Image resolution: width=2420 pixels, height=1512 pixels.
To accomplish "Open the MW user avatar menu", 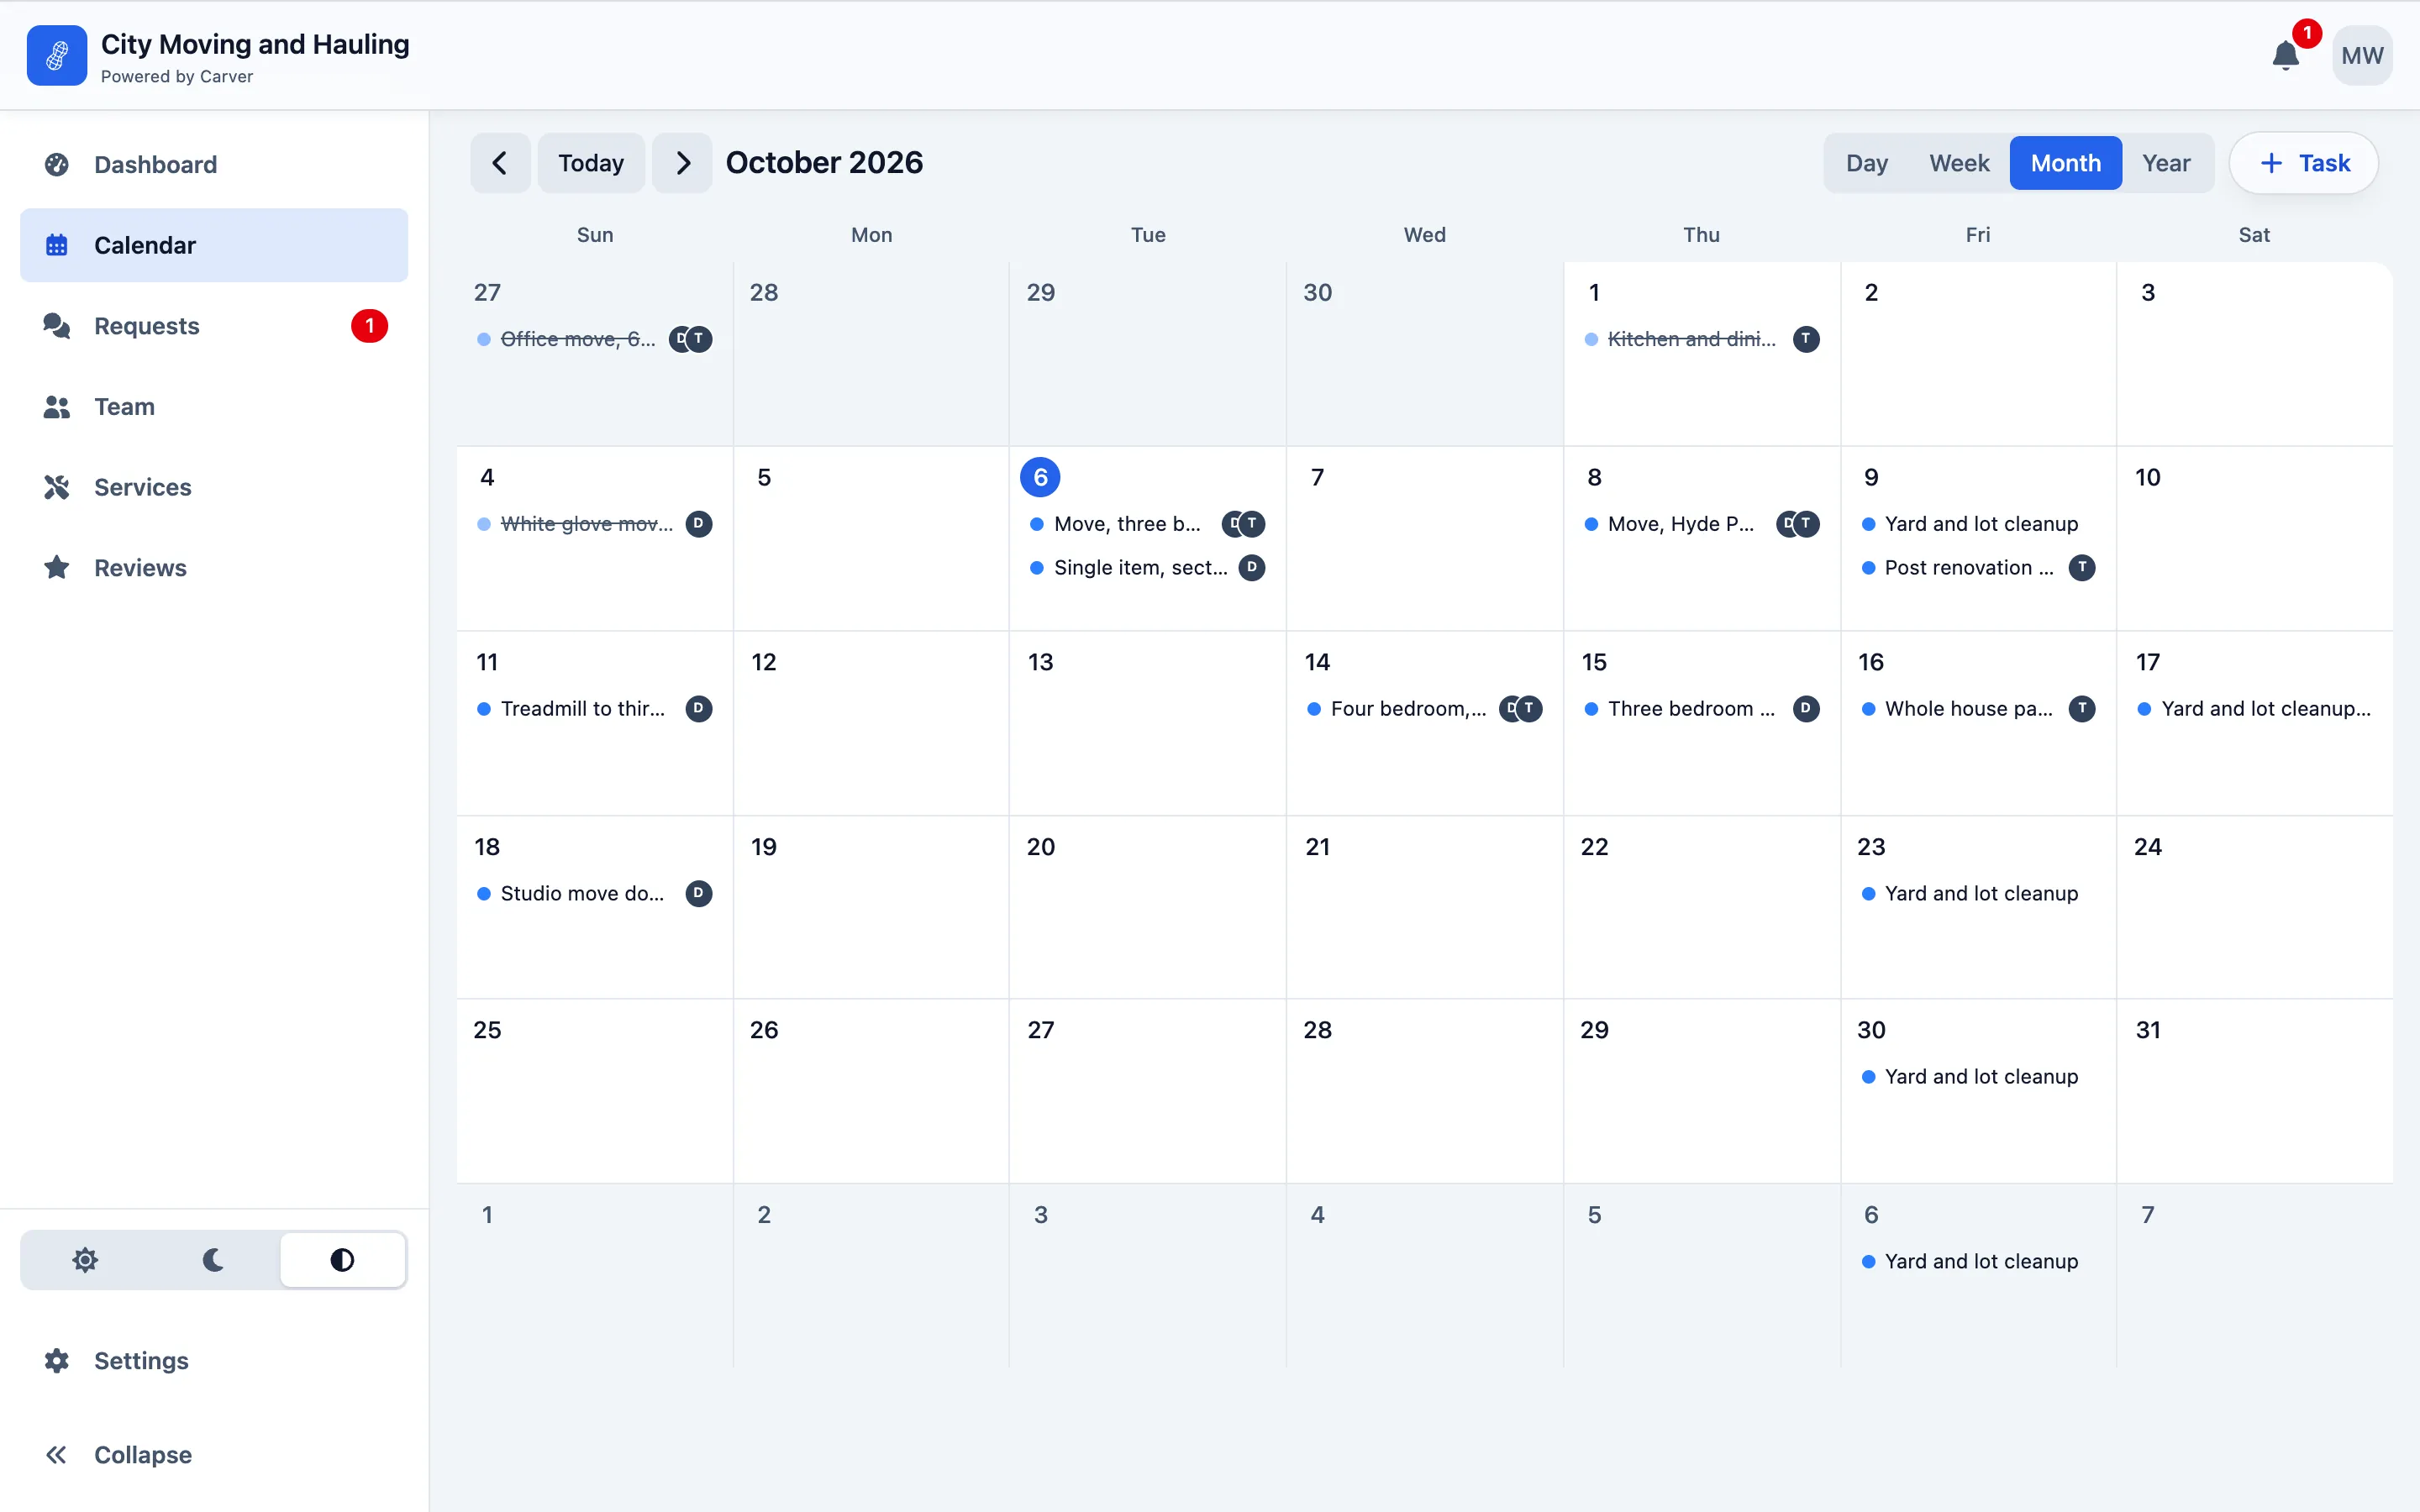I will coord(2362,55).
